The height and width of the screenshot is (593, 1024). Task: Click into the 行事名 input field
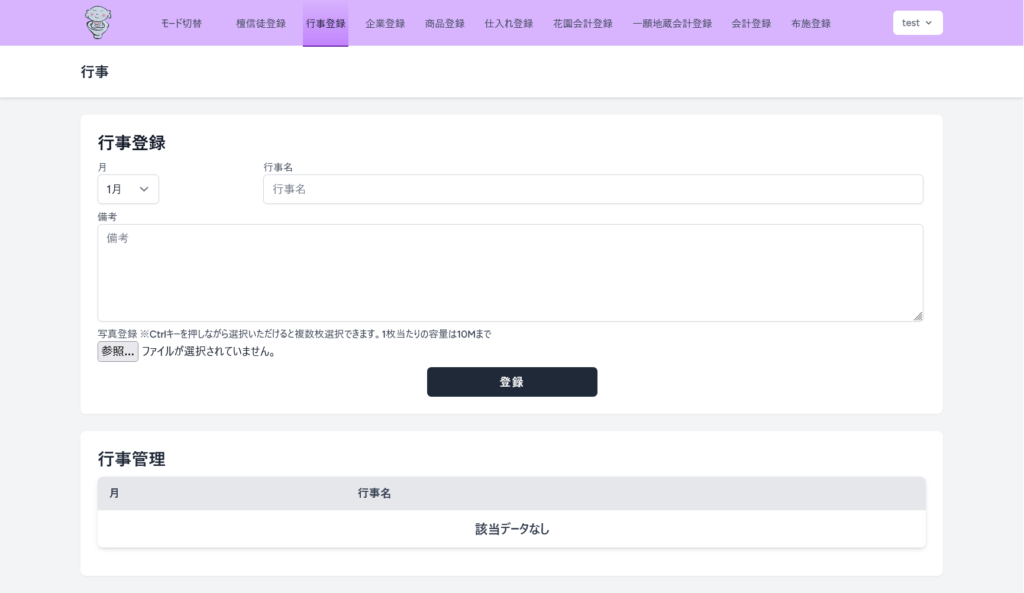click(x=592, y=188)
